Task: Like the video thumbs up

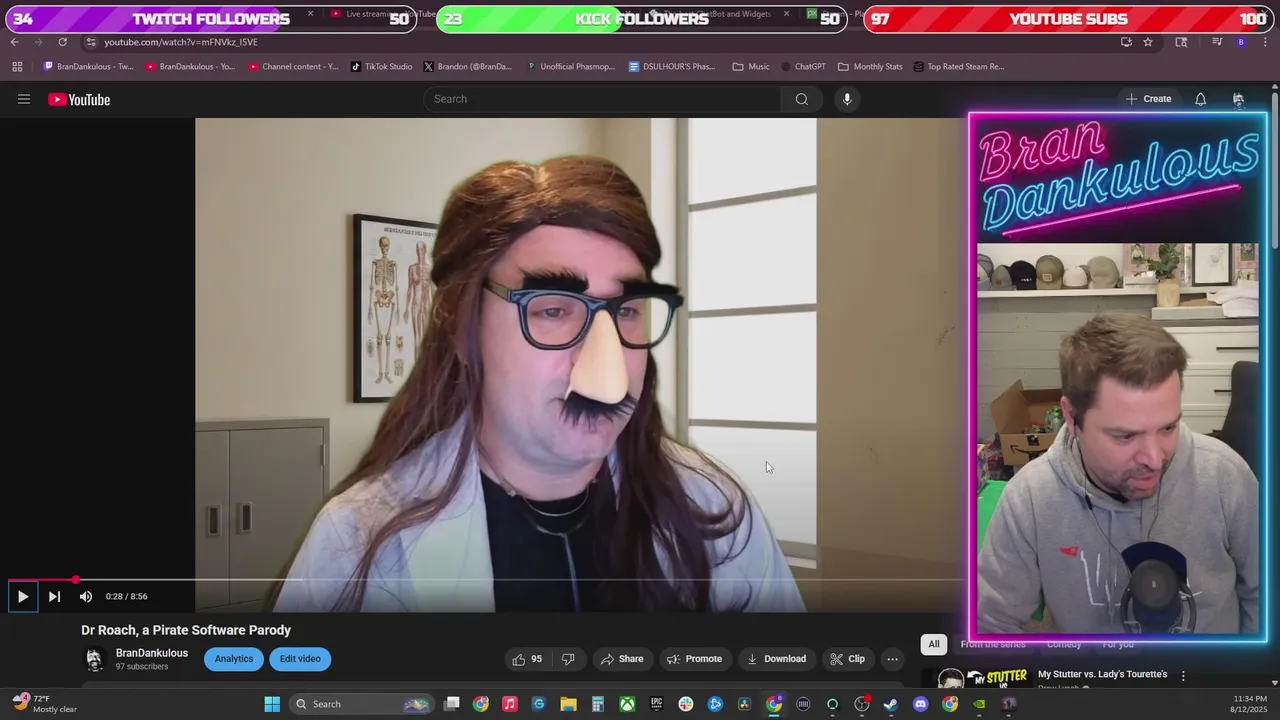Action: pyautogui.click(x=527, y=659)
